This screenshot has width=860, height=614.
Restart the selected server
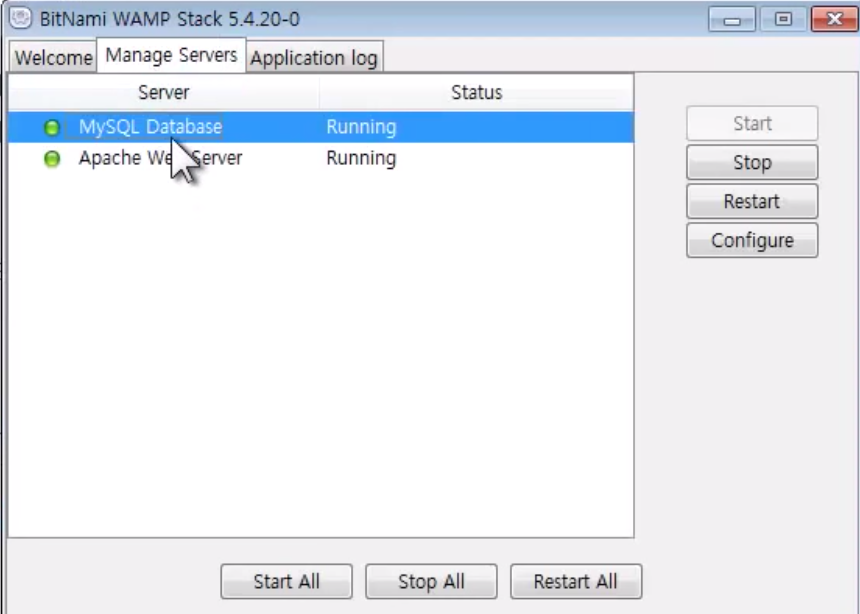pos(752,201)
